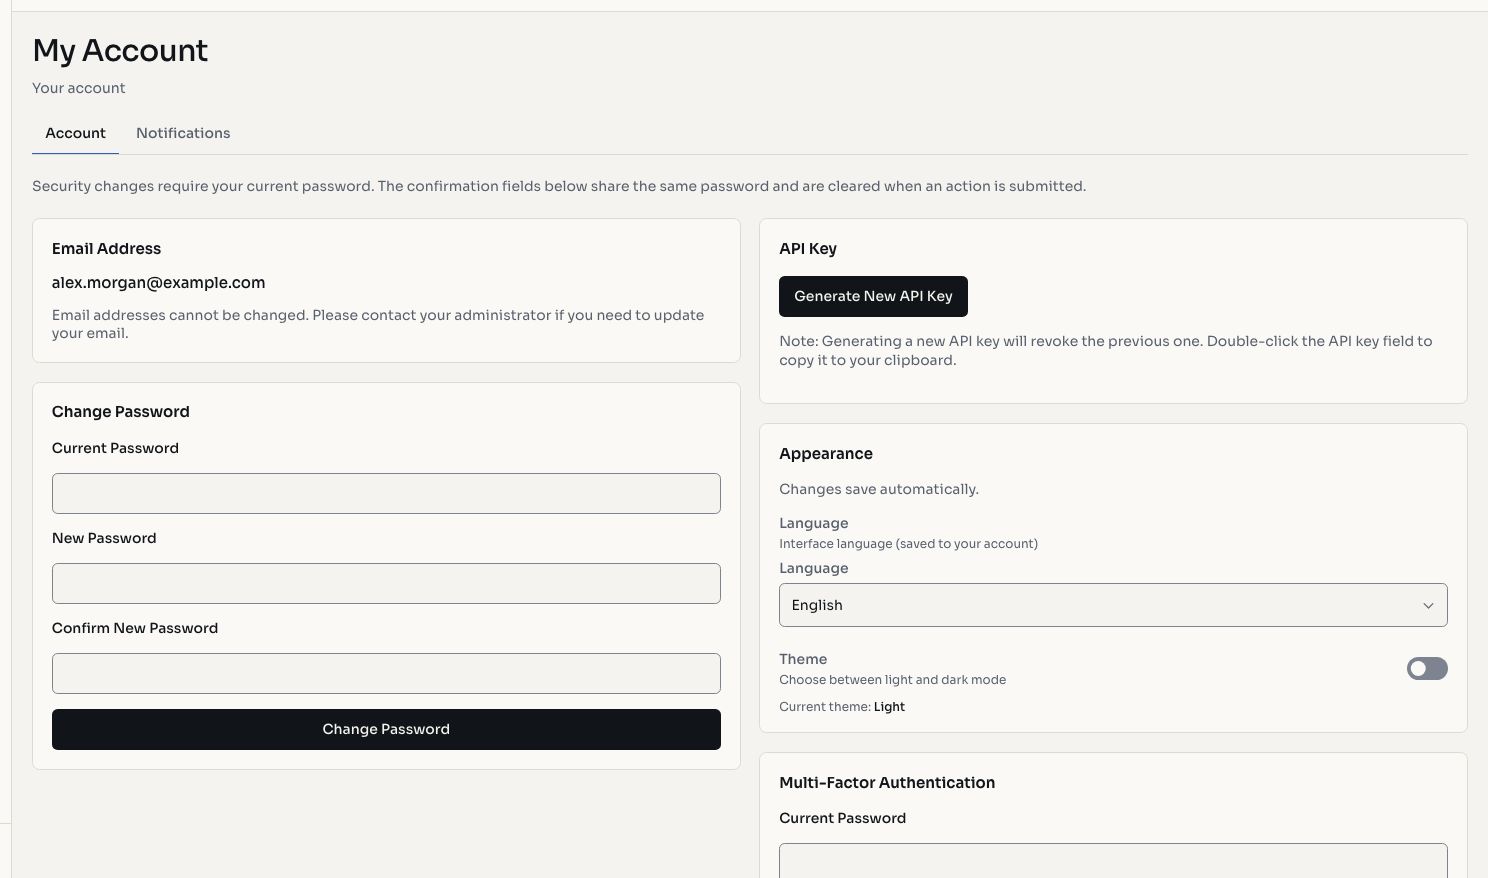Viewport: 1488px width, 878px height.
Task: Click "Interface language (saved to your account)" text
Action: 908,544
